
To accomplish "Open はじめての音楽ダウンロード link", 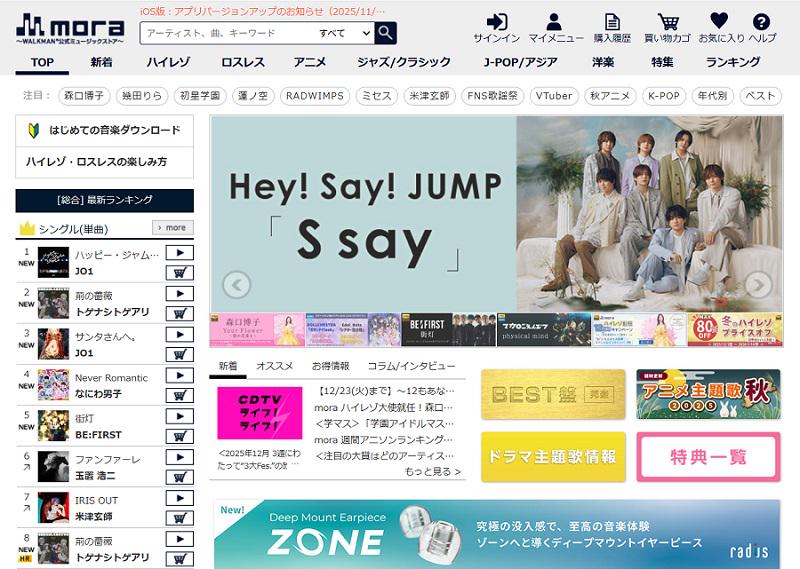I will click(x=105, y=131).
